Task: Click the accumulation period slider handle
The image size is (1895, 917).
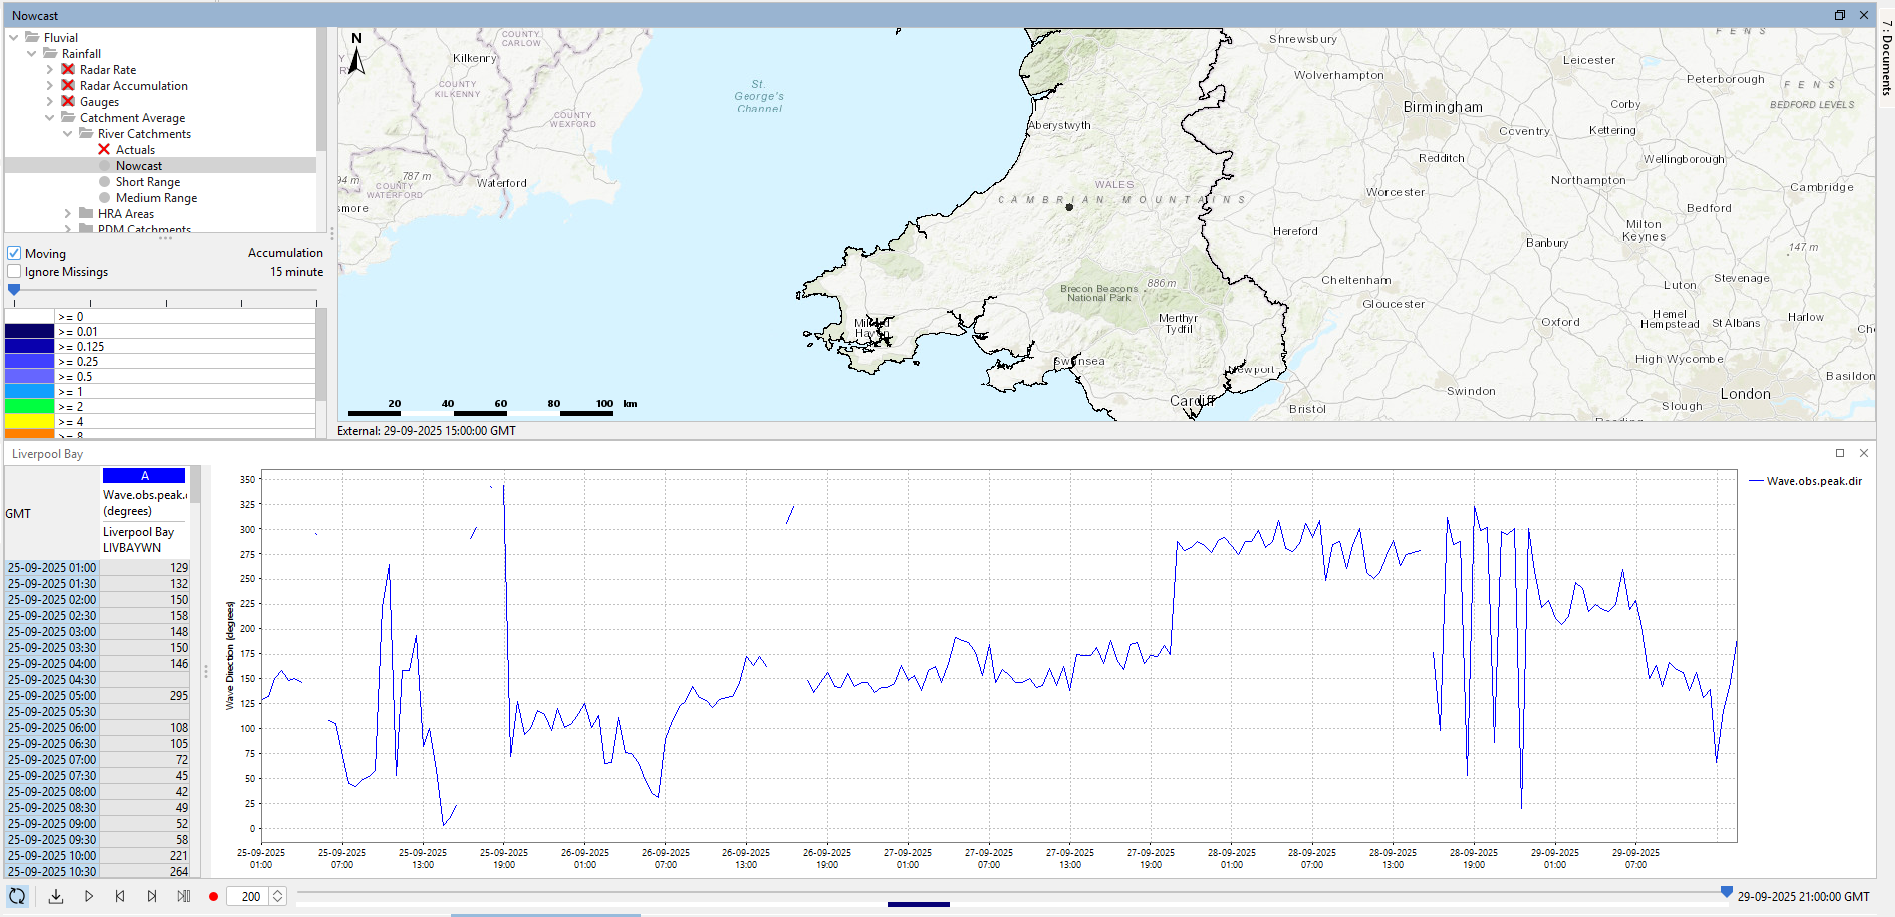Action: point(14,290)
